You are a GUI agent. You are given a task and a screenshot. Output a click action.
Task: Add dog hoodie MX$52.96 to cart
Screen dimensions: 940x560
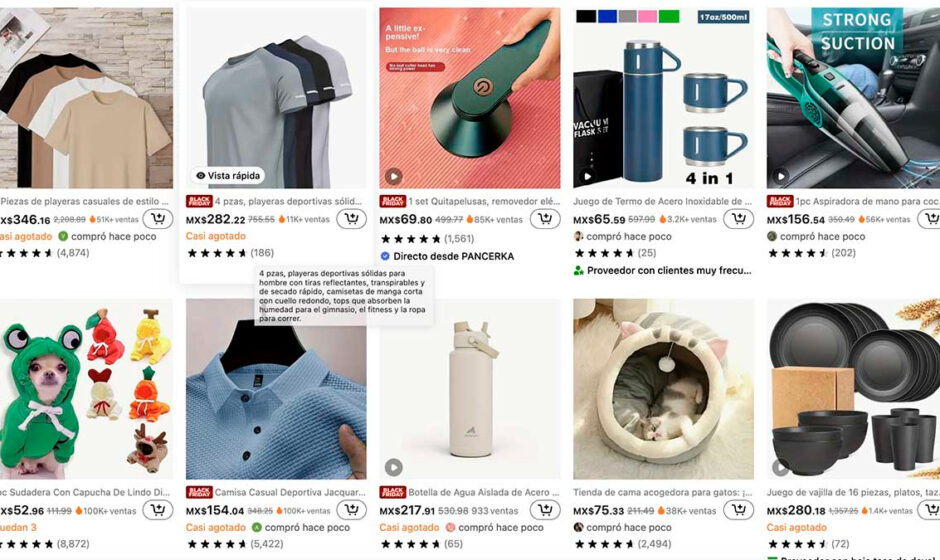[158, 510]
